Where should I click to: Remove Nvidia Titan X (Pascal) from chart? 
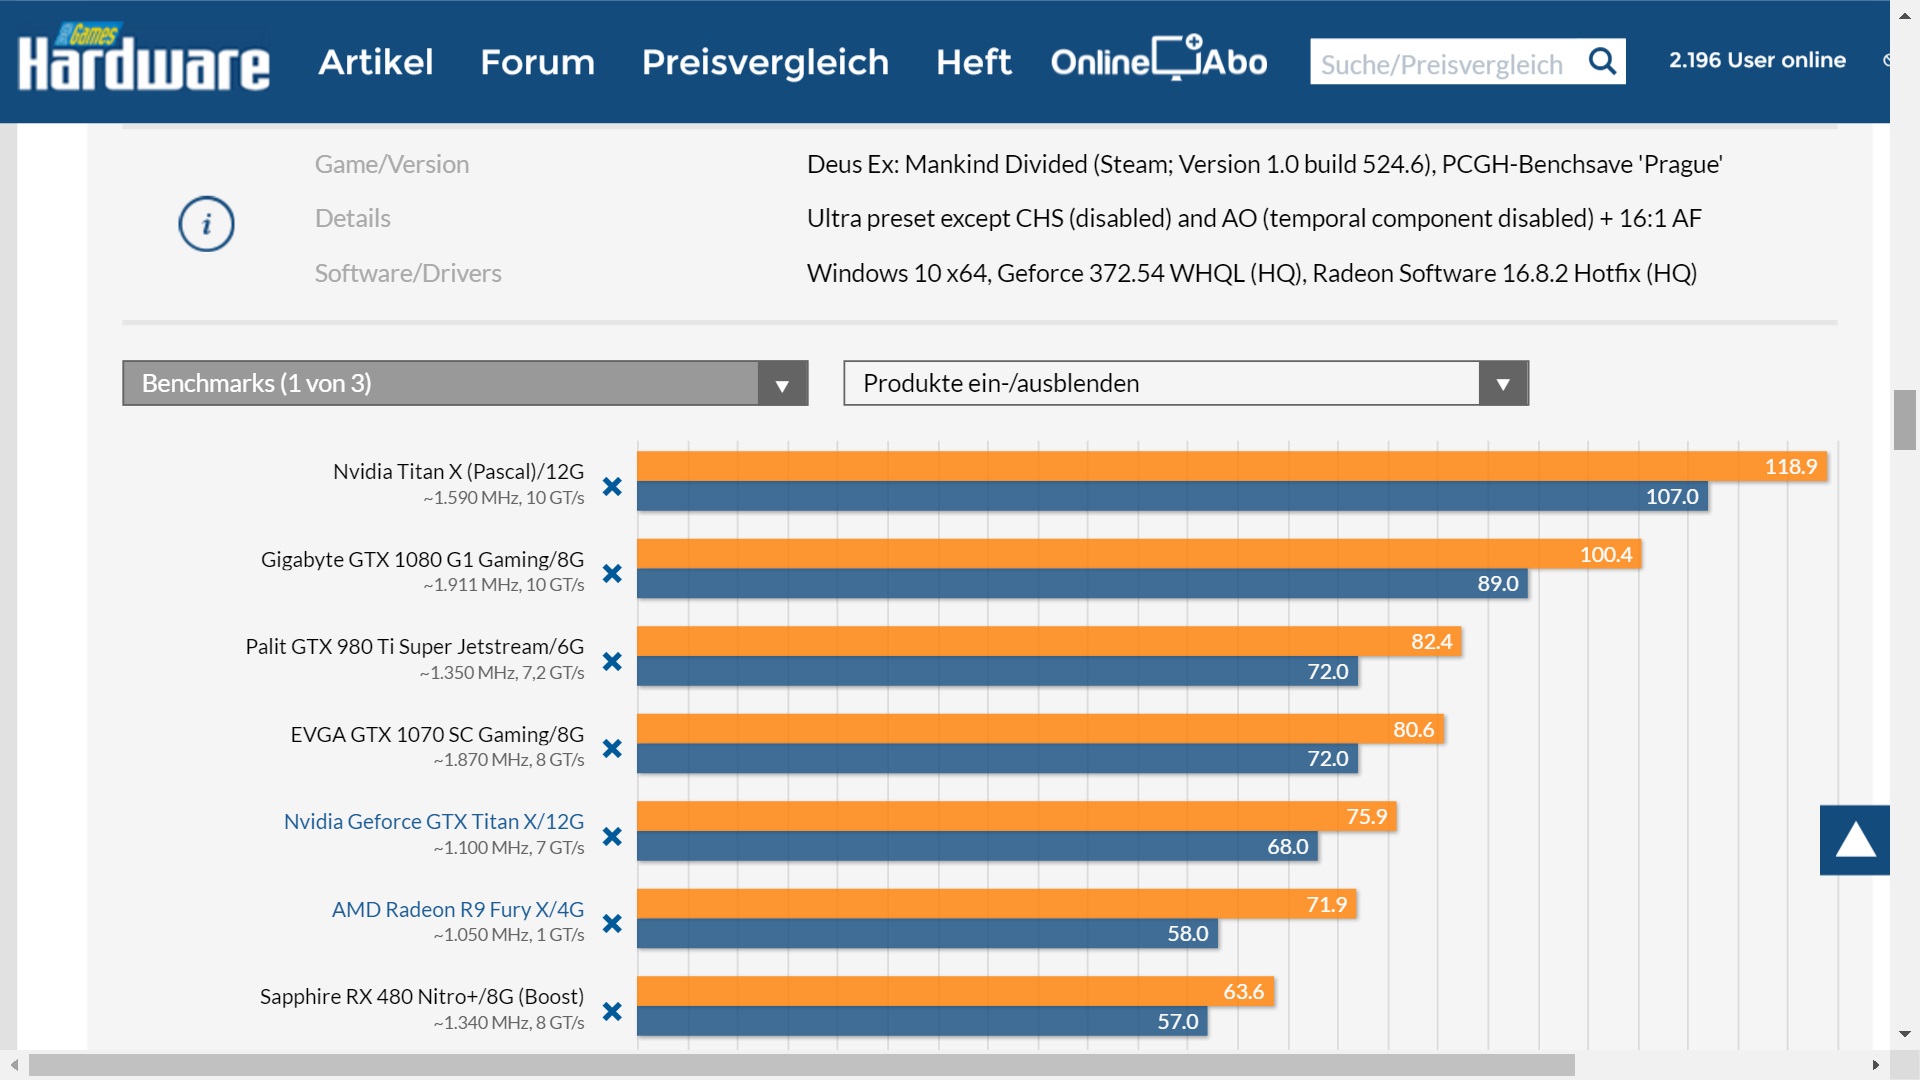612,487
